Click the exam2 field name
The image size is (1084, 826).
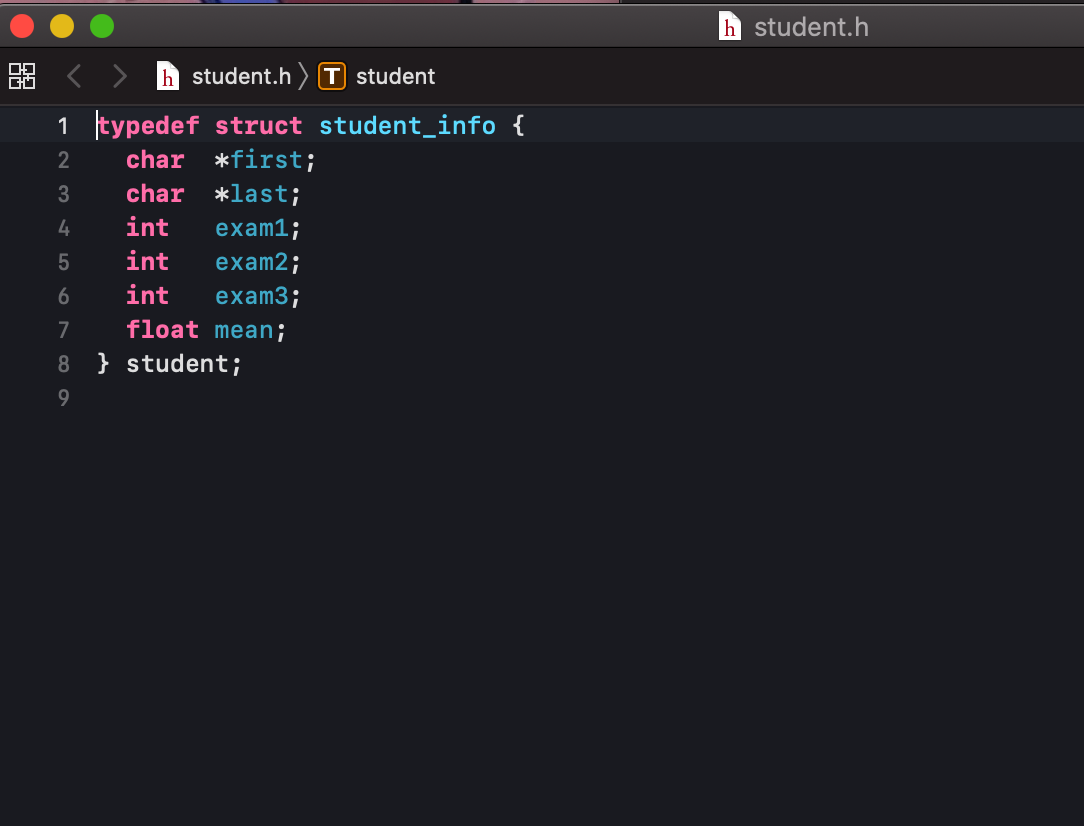tap(252, 262)
